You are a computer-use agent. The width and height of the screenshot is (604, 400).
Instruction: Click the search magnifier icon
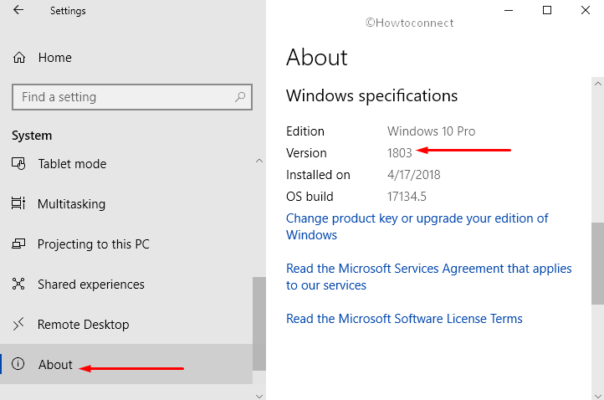[240, 97]
